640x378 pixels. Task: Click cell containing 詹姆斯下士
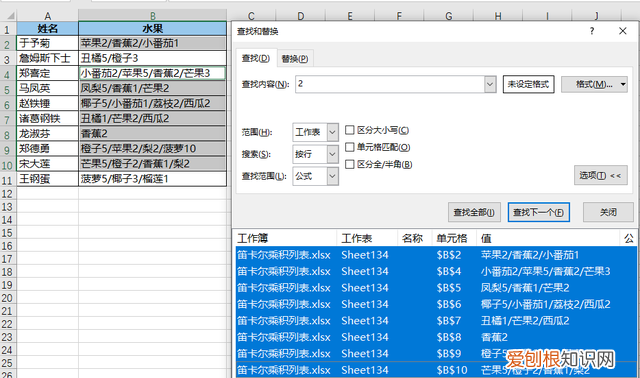[x=47, y=58]
